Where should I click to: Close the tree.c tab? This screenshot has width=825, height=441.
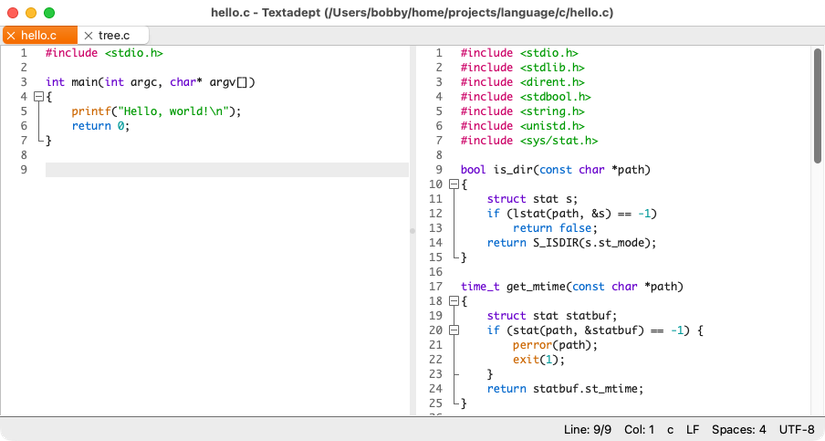coord(88,35)
